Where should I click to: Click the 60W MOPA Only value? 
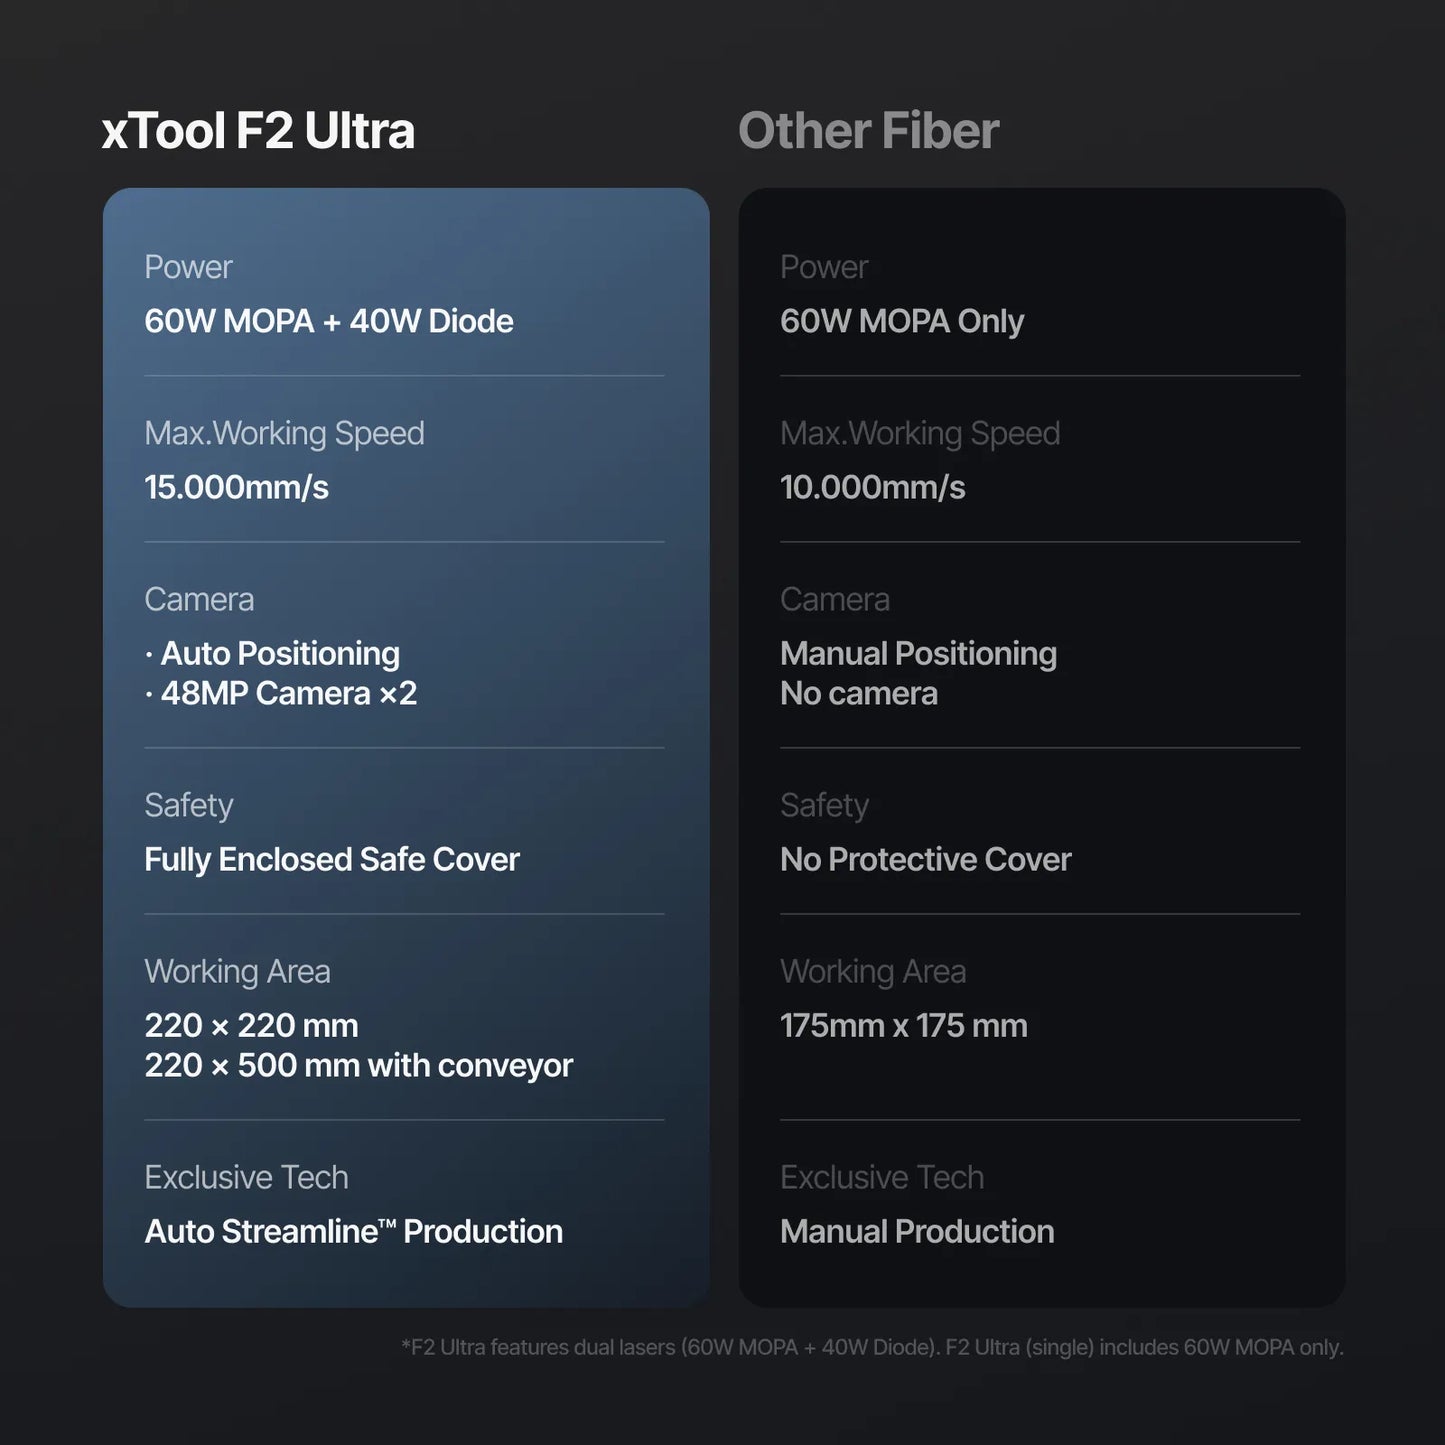click(901, 321)
